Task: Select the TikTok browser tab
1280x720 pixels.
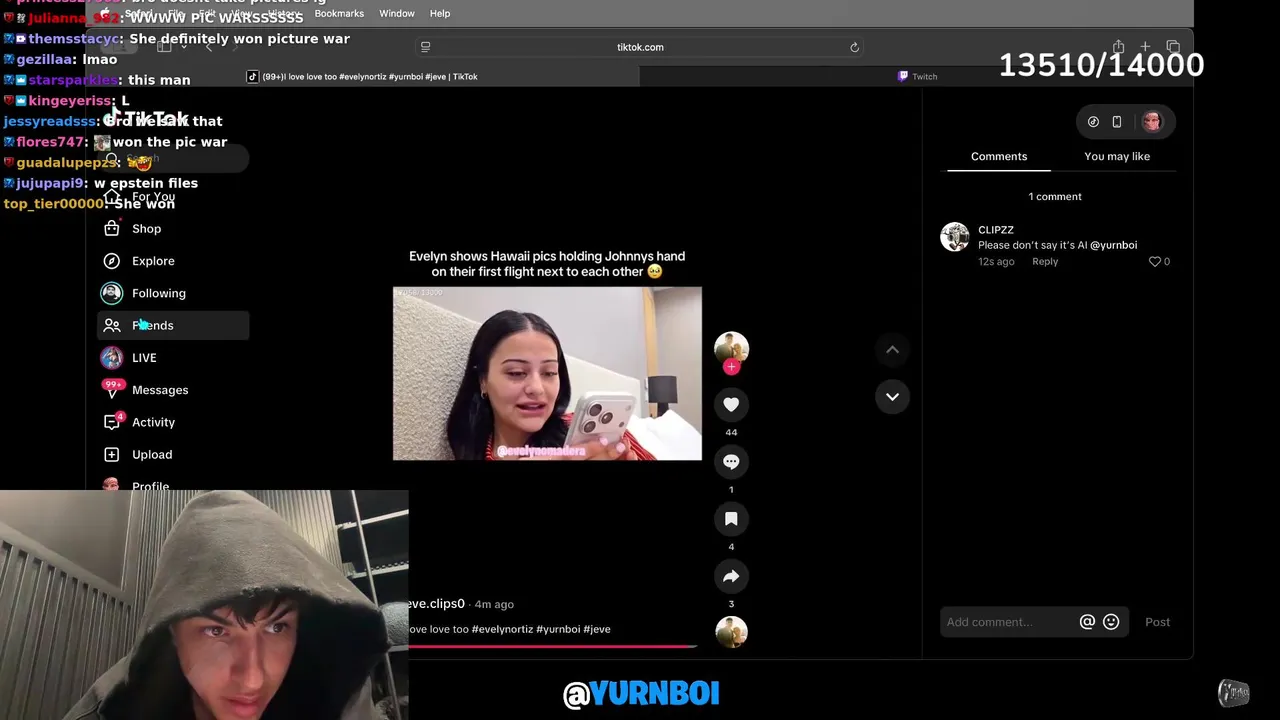Action: coord(363,76)
